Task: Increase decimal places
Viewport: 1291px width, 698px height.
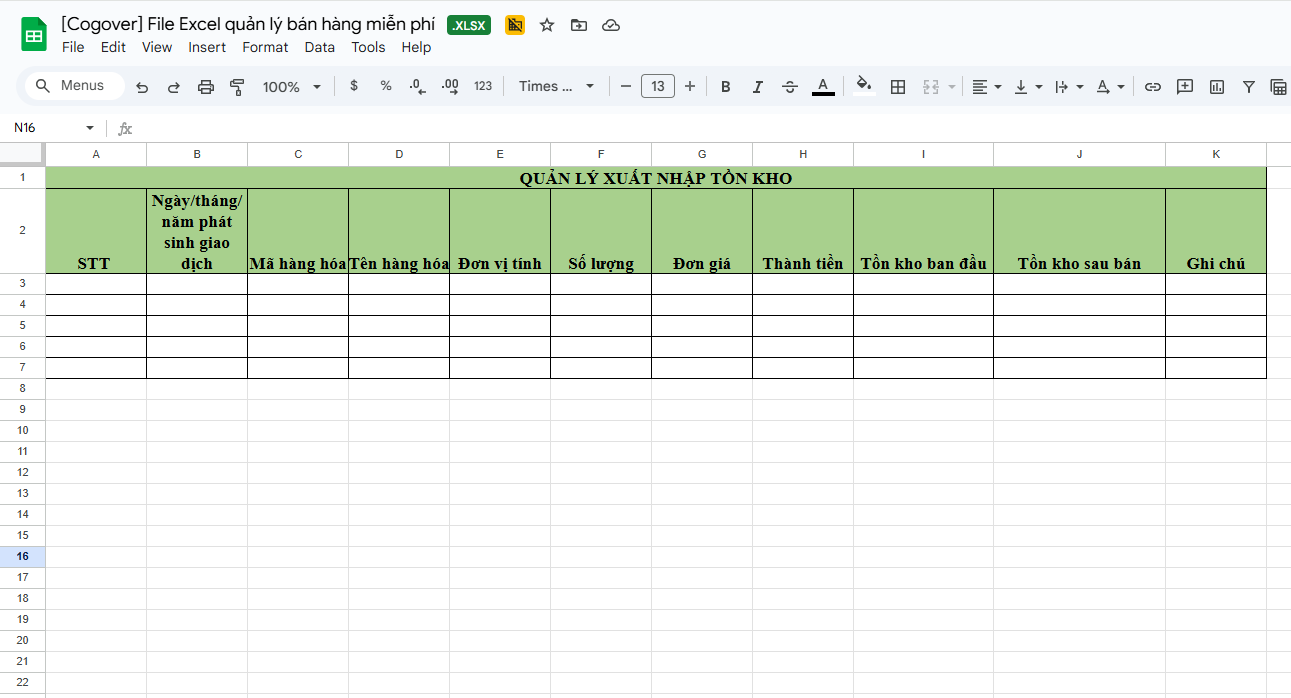Action: 450,86
